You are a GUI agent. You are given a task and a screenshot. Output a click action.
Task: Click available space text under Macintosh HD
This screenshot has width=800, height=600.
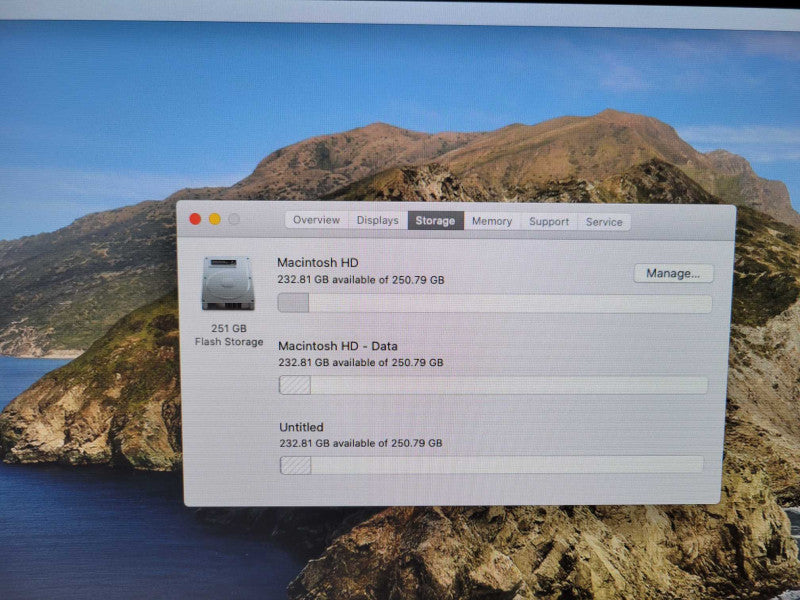[361, 280]
